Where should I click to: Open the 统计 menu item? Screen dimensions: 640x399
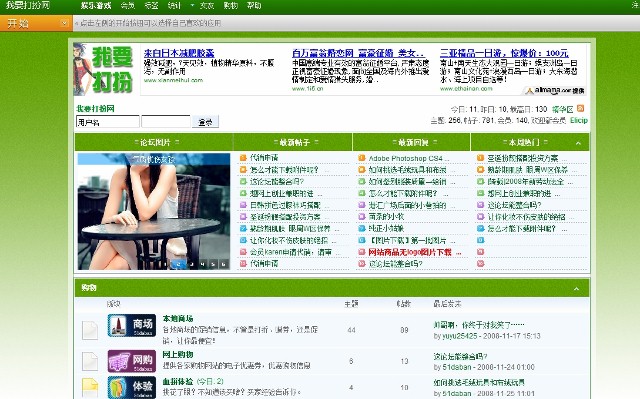click(174, 5)
